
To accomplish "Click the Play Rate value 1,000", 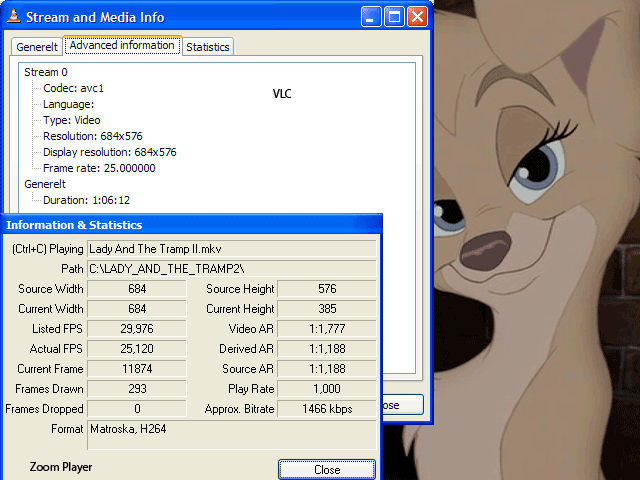I will (x=327, y=389).
